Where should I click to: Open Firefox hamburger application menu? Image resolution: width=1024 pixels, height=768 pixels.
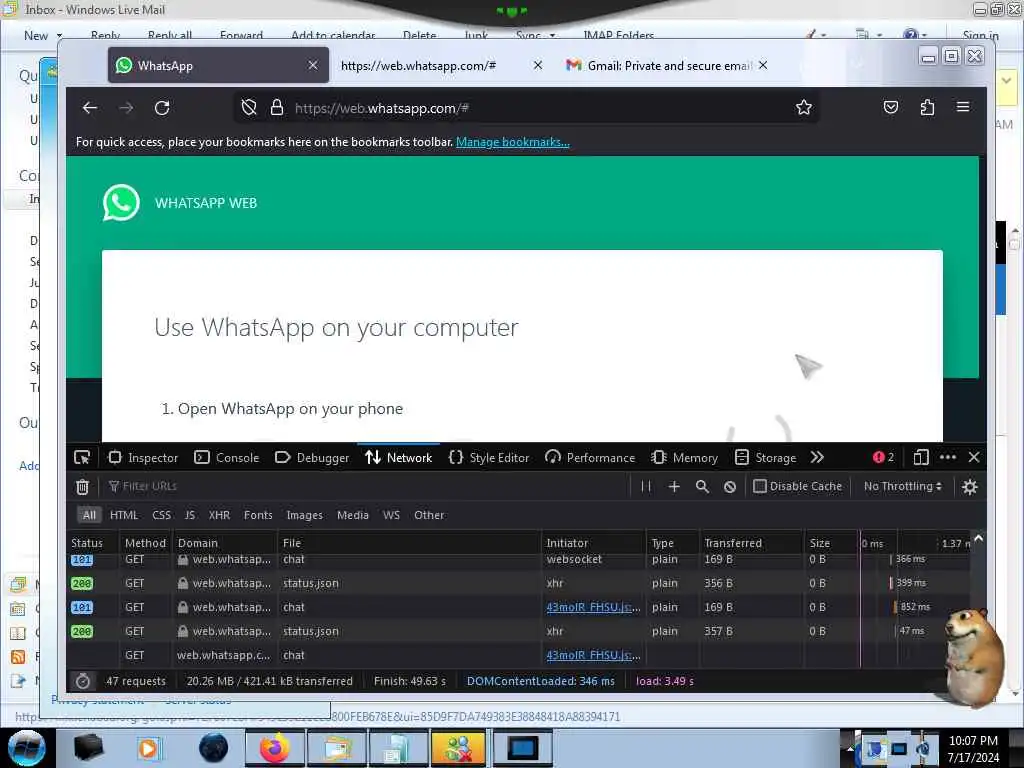(x=963, y=106)
